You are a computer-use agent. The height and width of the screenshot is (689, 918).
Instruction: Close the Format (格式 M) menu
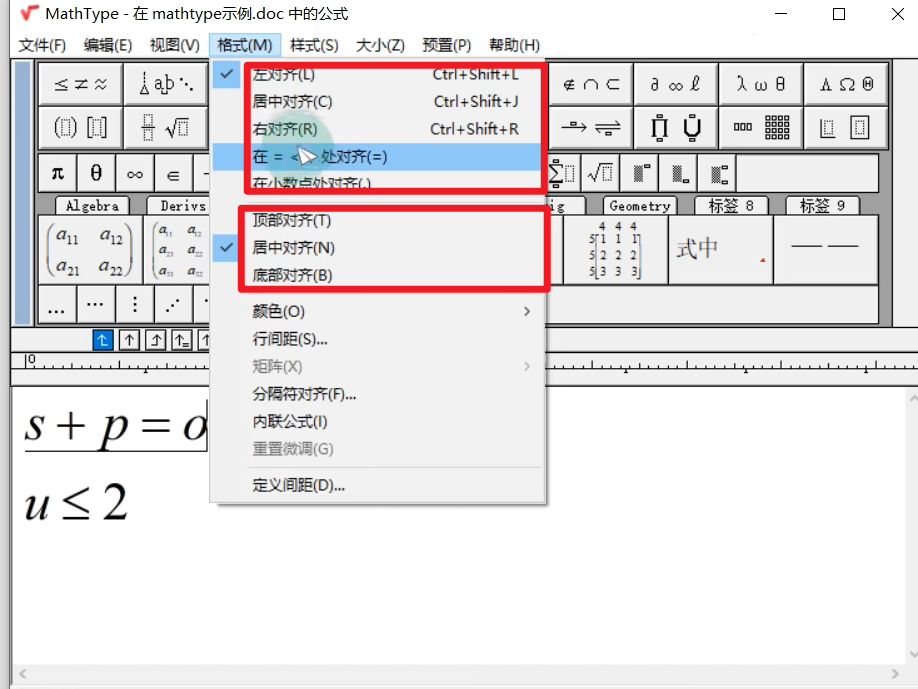[x=245, y=45]
